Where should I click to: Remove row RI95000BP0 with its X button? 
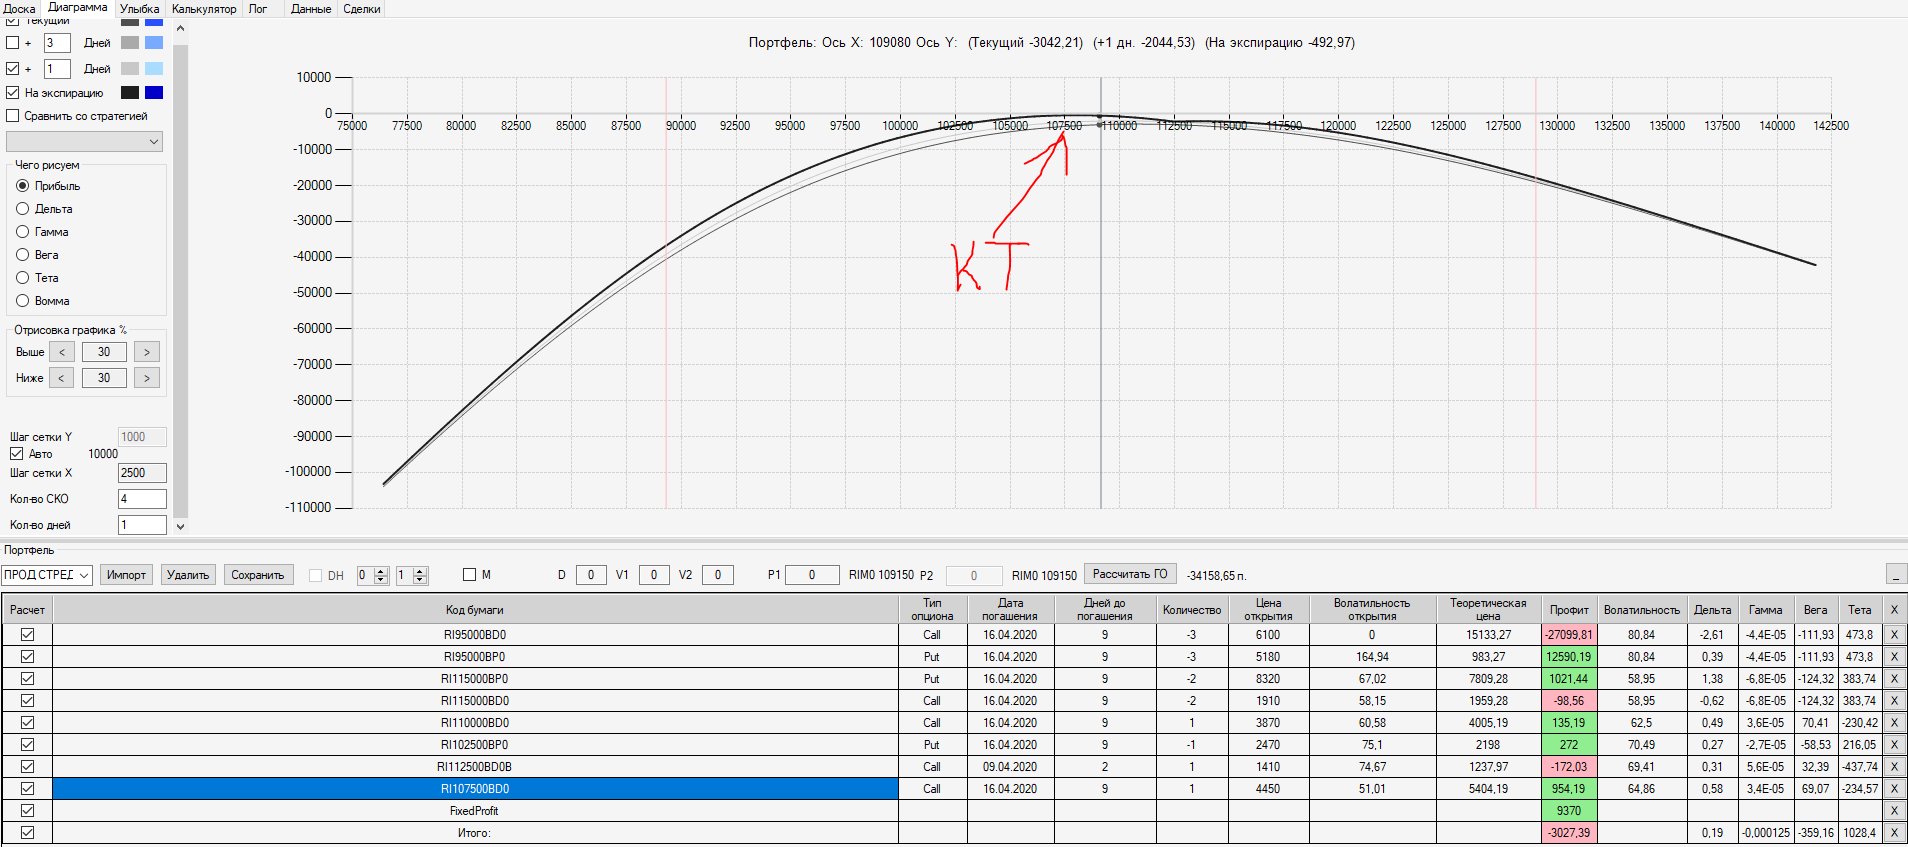point(1894,657)
